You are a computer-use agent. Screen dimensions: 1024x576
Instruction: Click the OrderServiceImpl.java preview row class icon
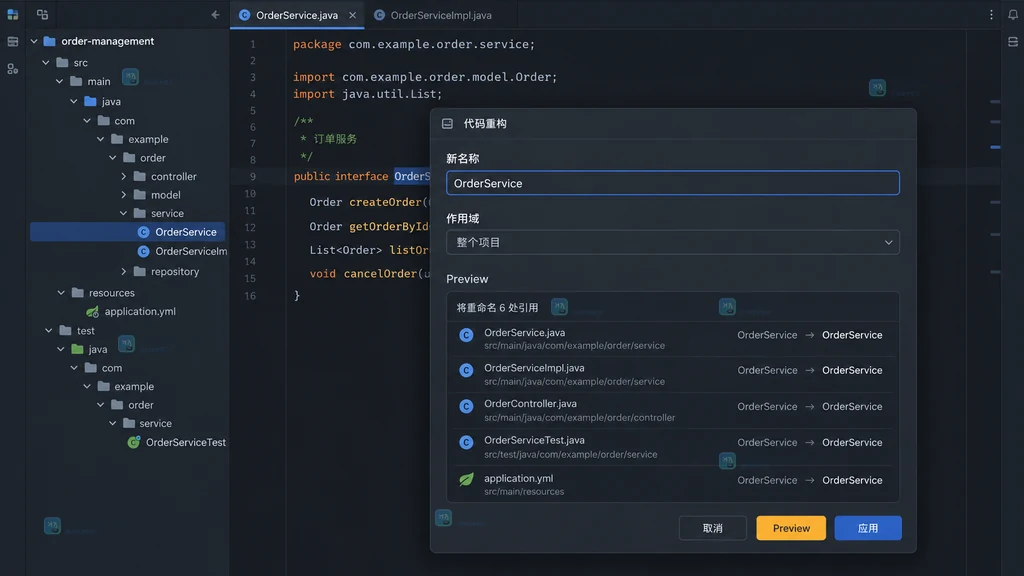coord(466,370)
